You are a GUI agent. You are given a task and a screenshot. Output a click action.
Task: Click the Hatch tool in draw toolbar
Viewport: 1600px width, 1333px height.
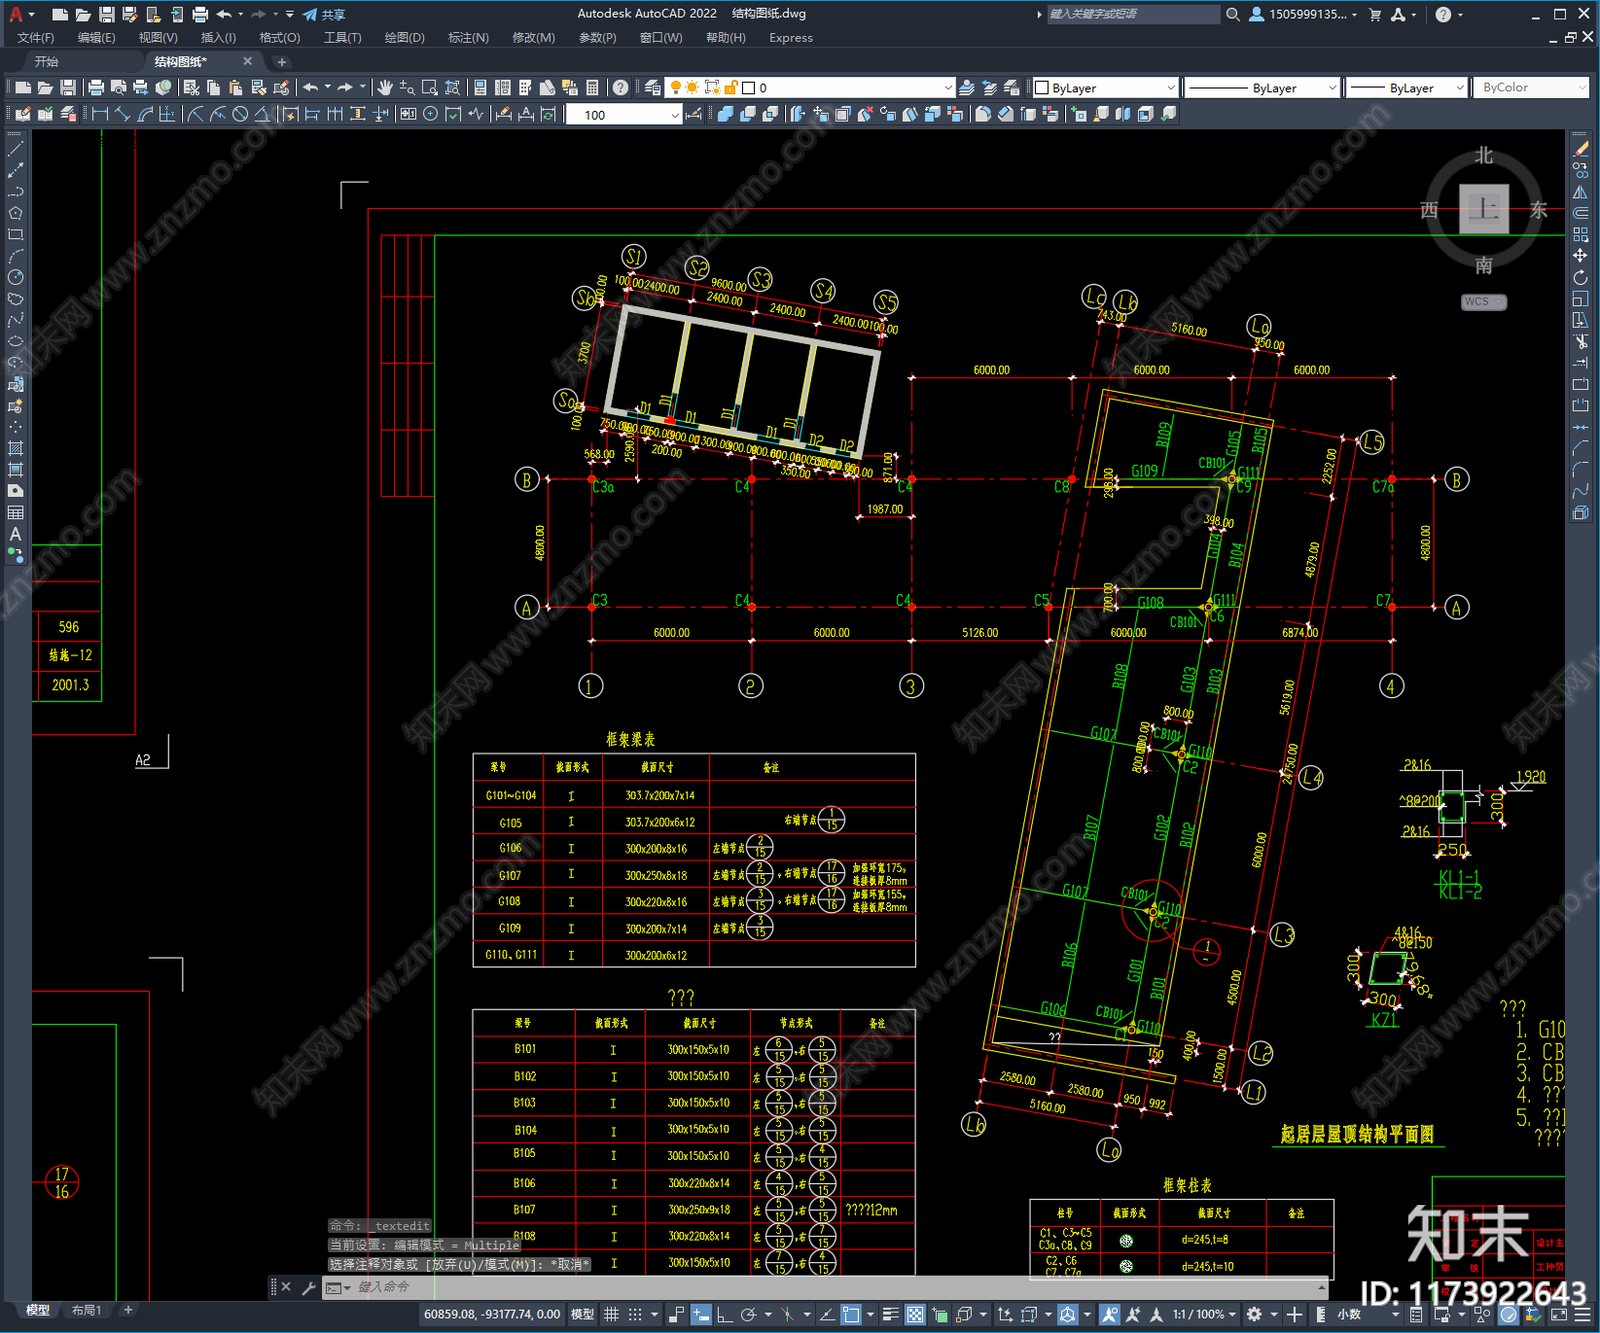click(15, 448)
